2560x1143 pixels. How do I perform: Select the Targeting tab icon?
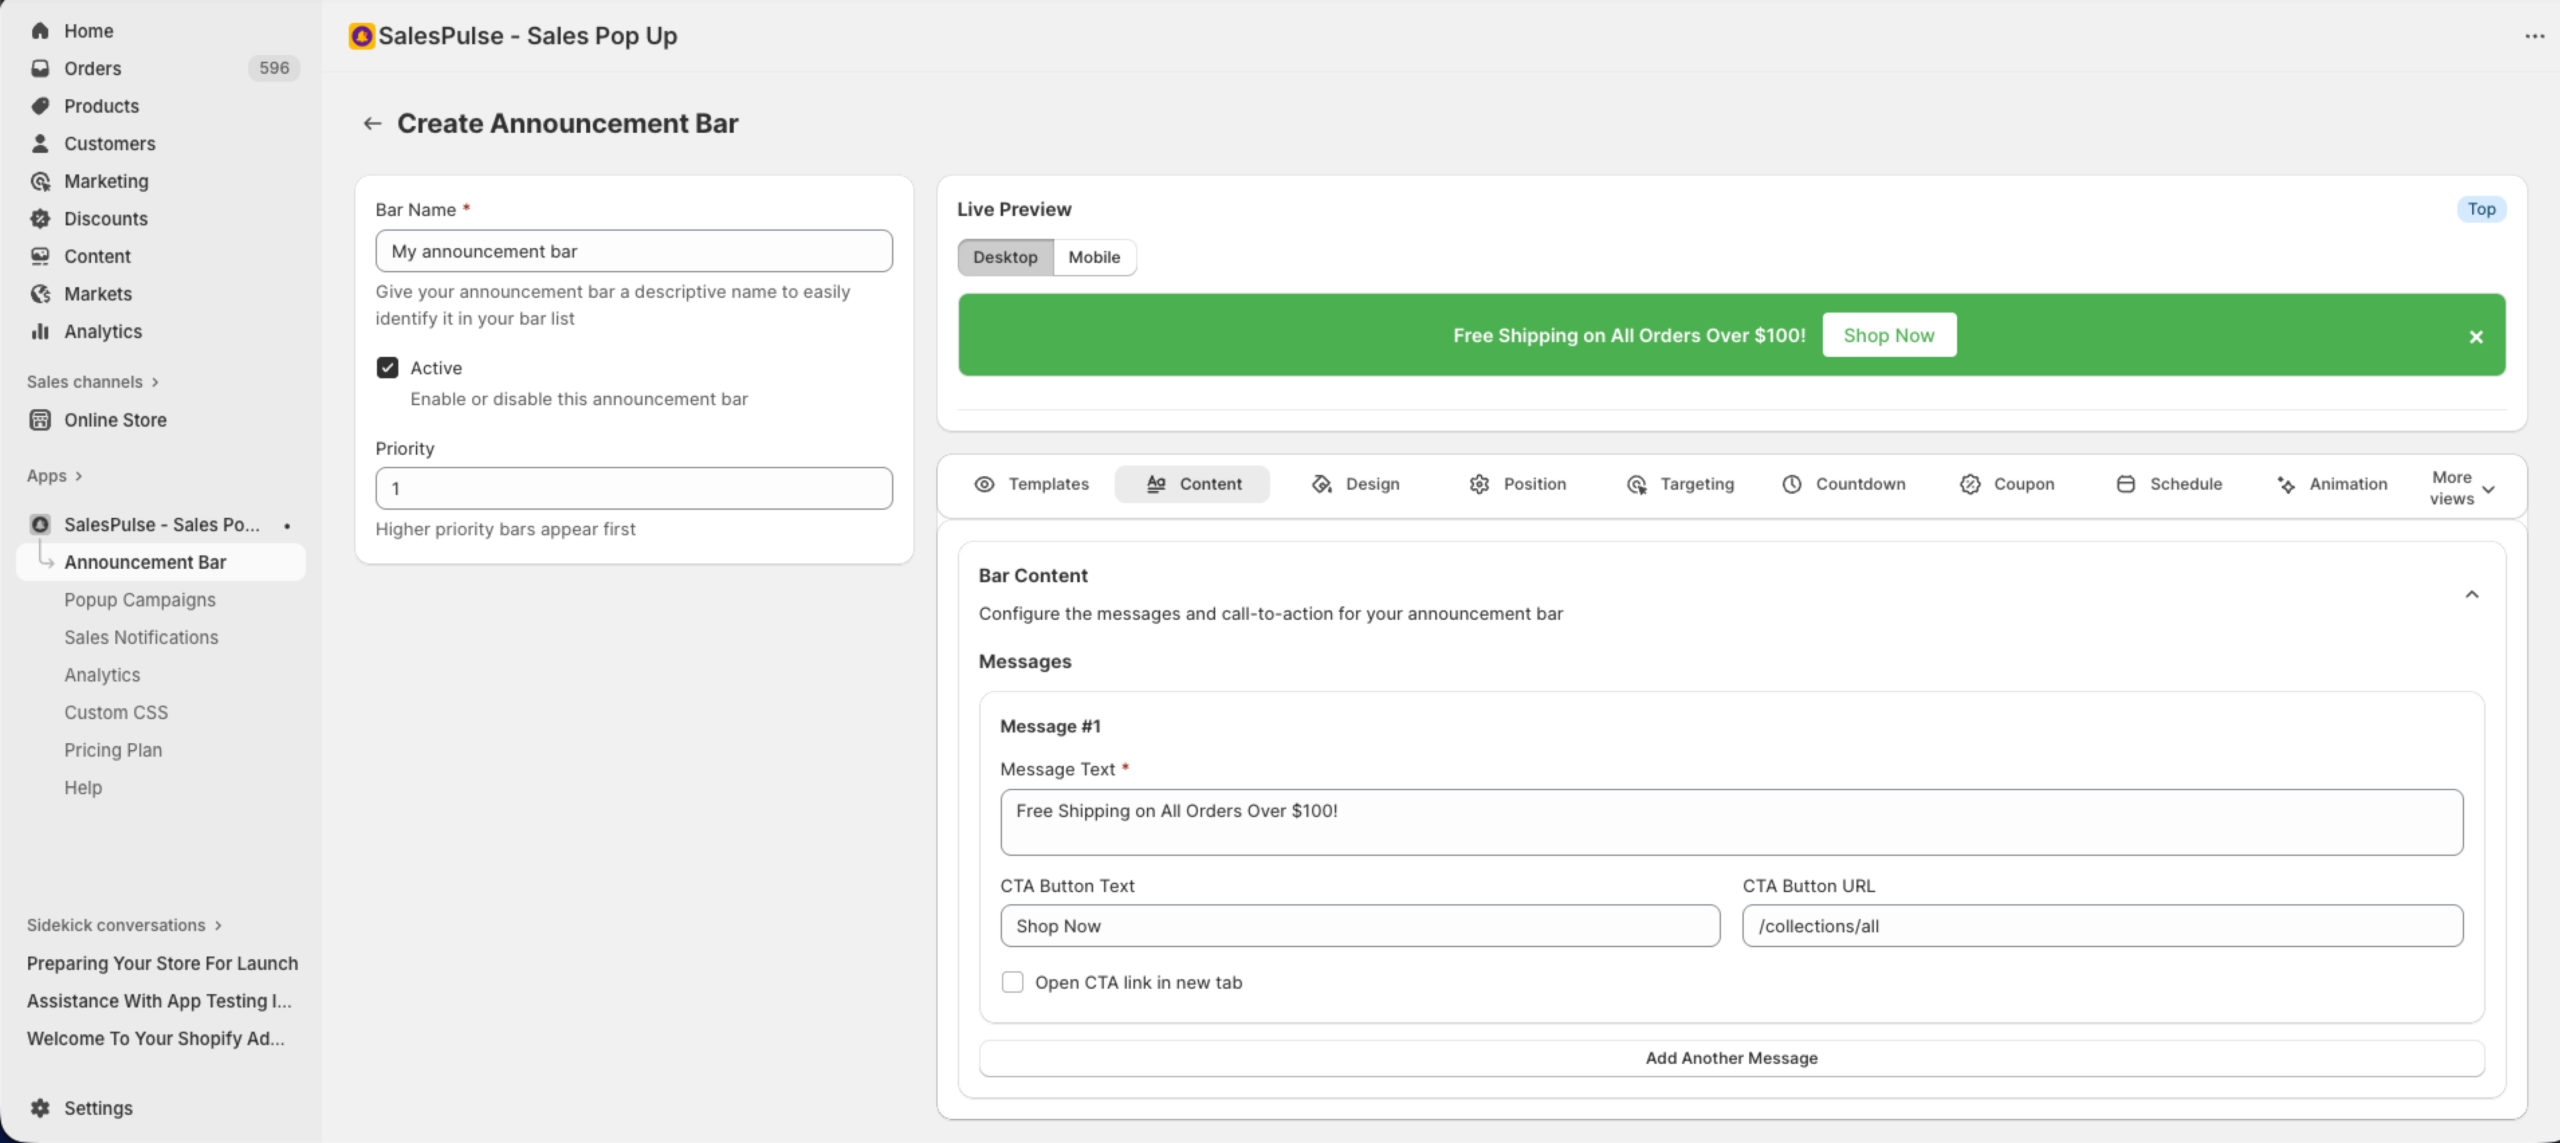pos(1636,483)
